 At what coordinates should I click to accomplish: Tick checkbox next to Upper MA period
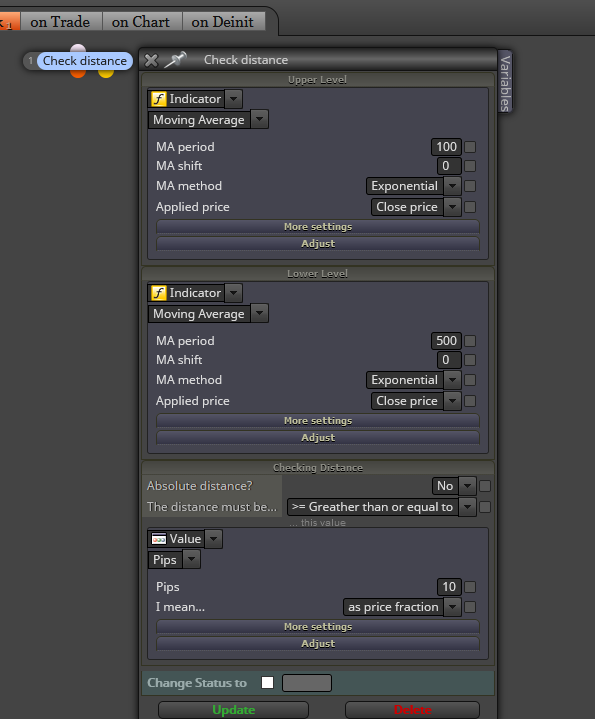point(470,147)
